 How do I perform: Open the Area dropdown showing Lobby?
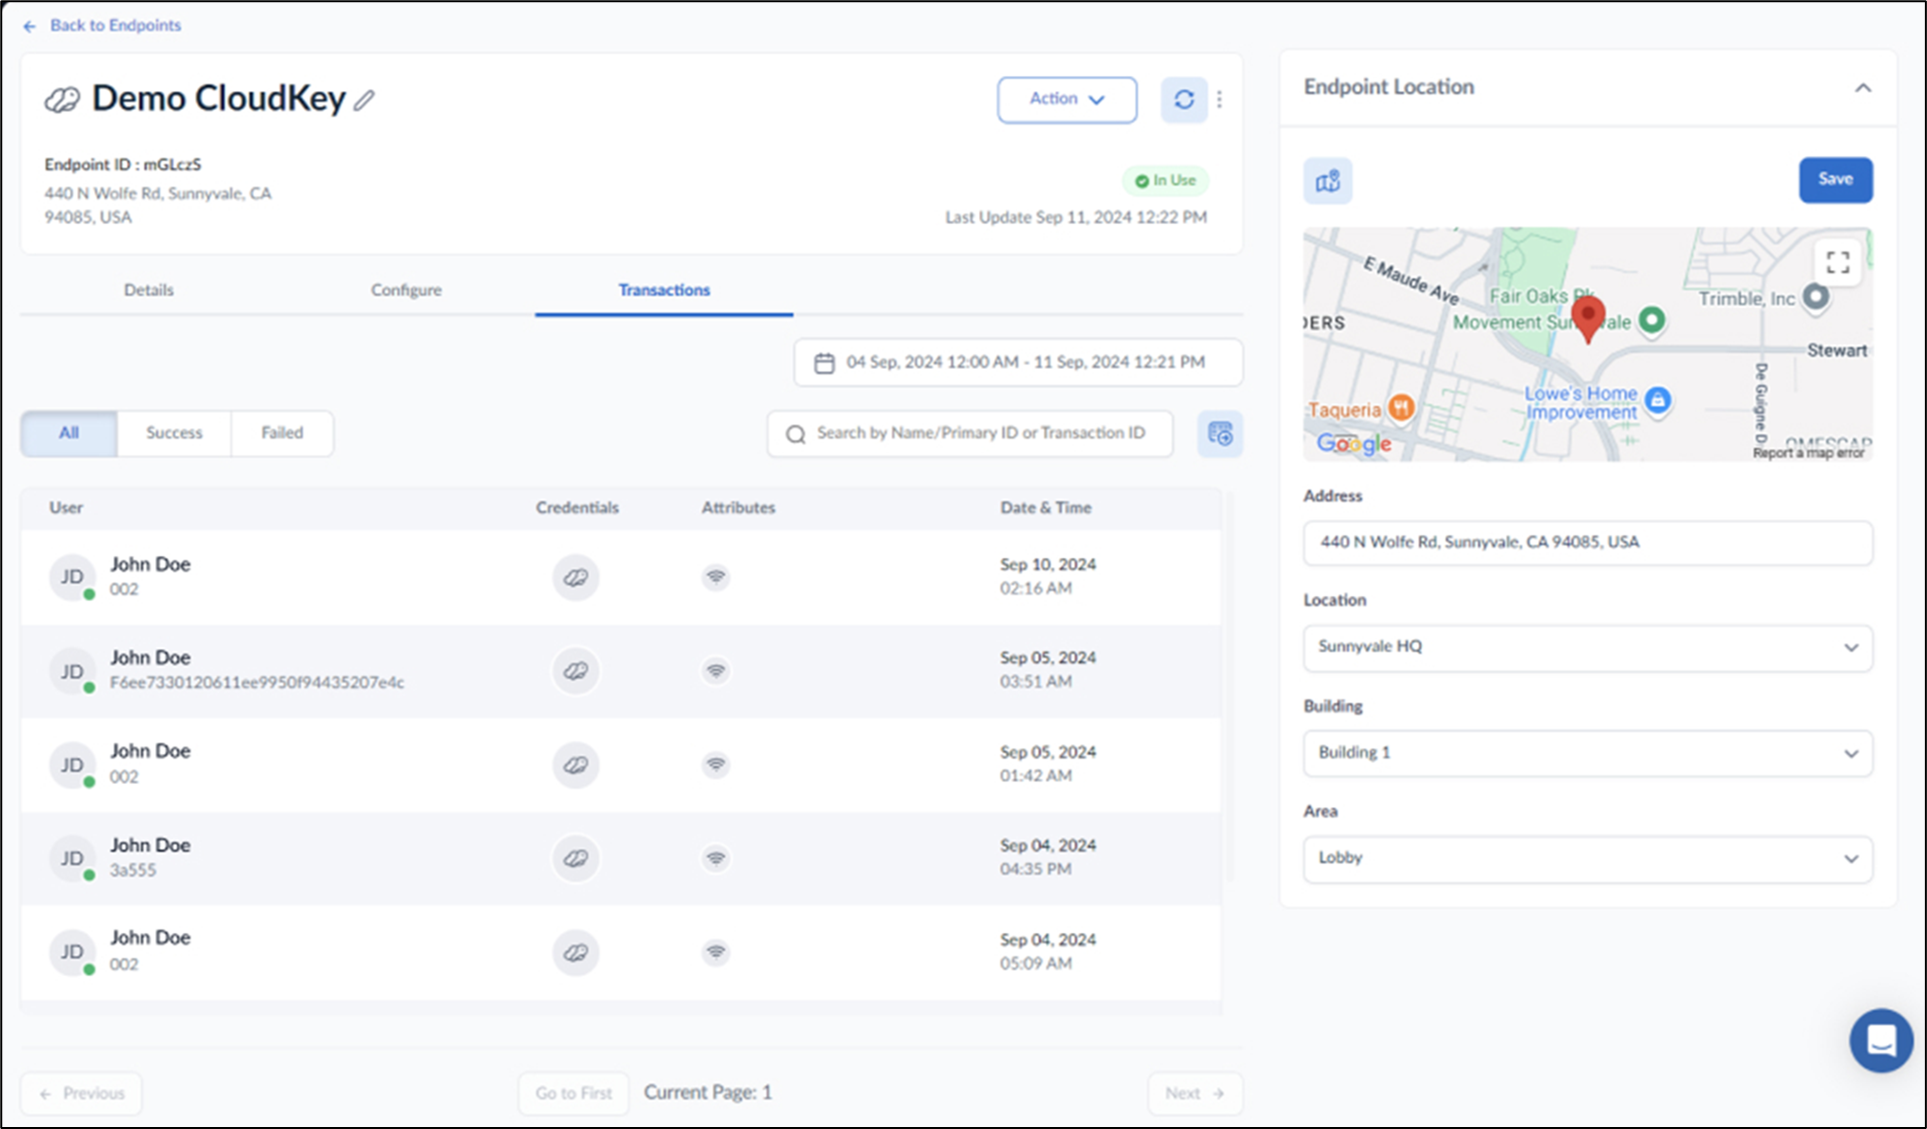click(1588, 859)
